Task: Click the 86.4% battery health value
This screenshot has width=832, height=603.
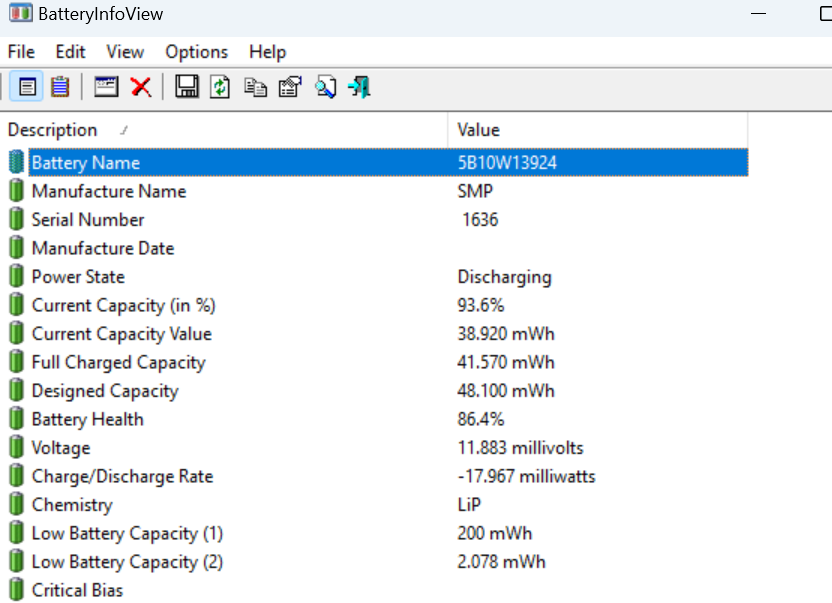Action: [480, 419]
